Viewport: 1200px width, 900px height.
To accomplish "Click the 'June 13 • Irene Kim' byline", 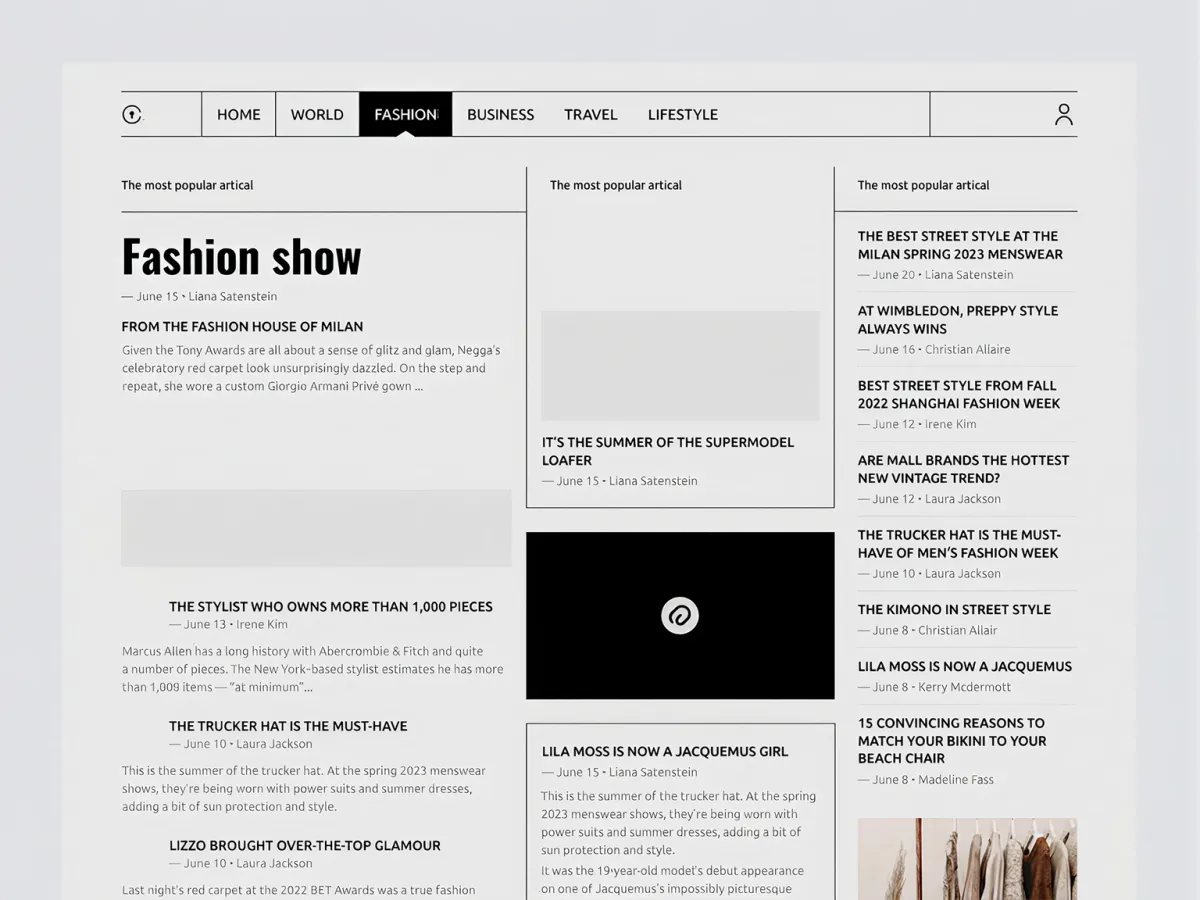I will pyautogui.click(x=228, y=624).
